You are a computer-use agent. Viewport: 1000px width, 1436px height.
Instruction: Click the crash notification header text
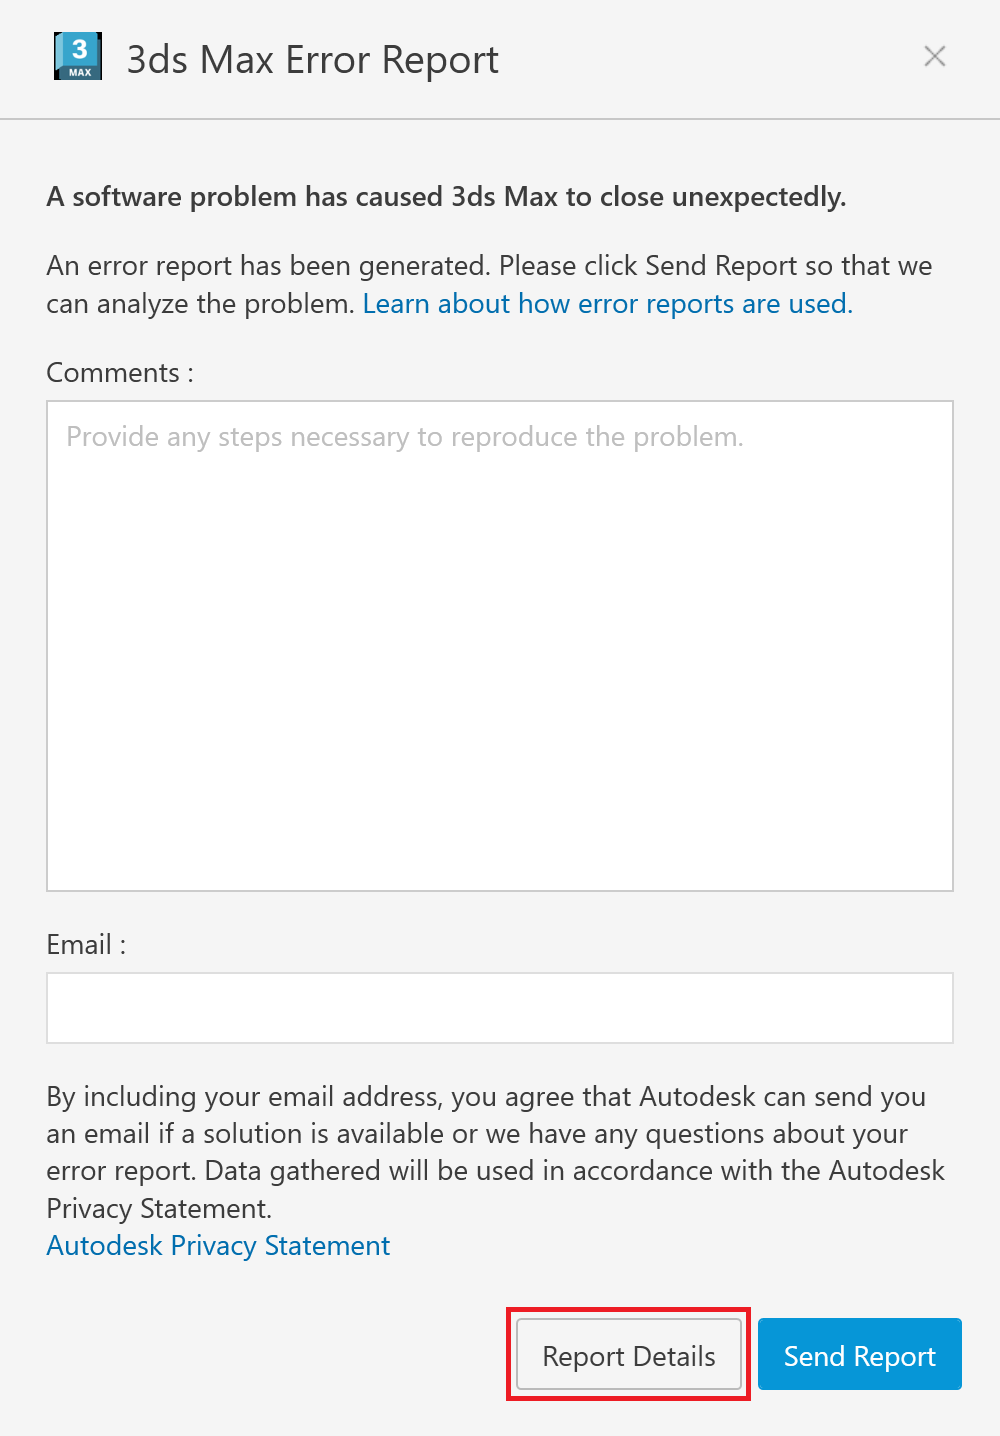(445, 196)
